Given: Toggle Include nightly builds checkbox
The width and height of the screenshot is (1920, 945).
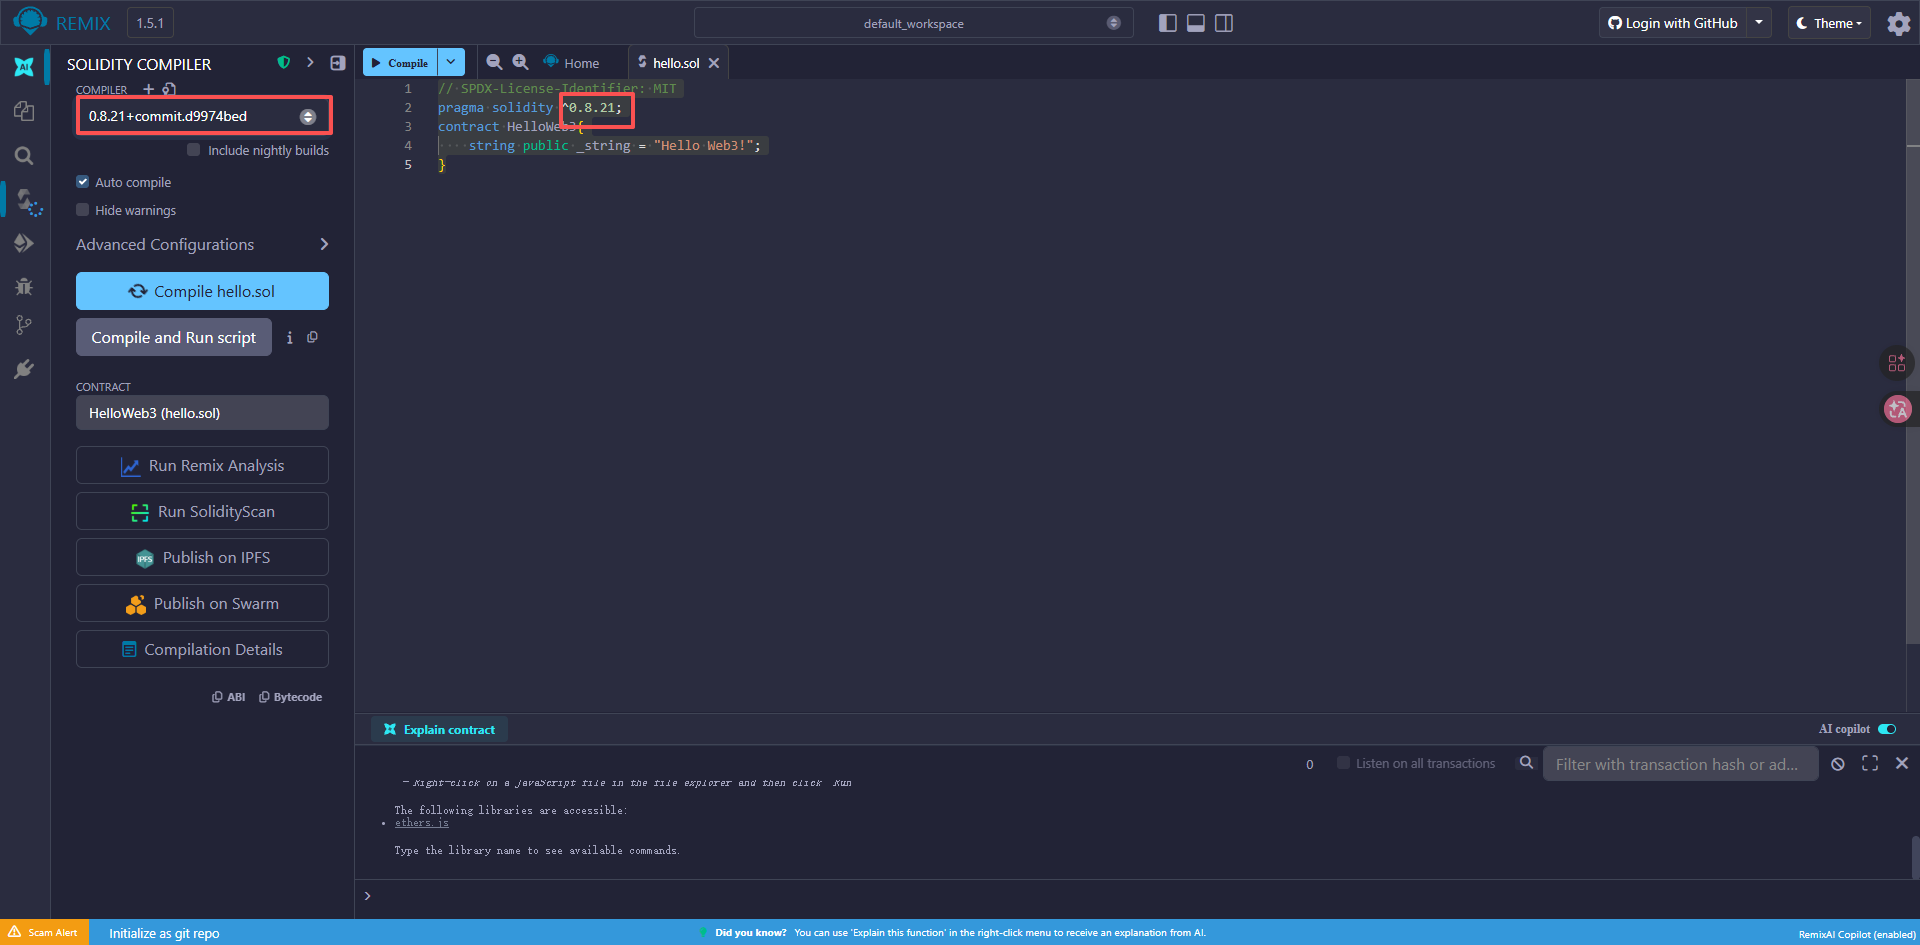Looking at the screenshot, I should pyautogui.click(x=193, y=150).
